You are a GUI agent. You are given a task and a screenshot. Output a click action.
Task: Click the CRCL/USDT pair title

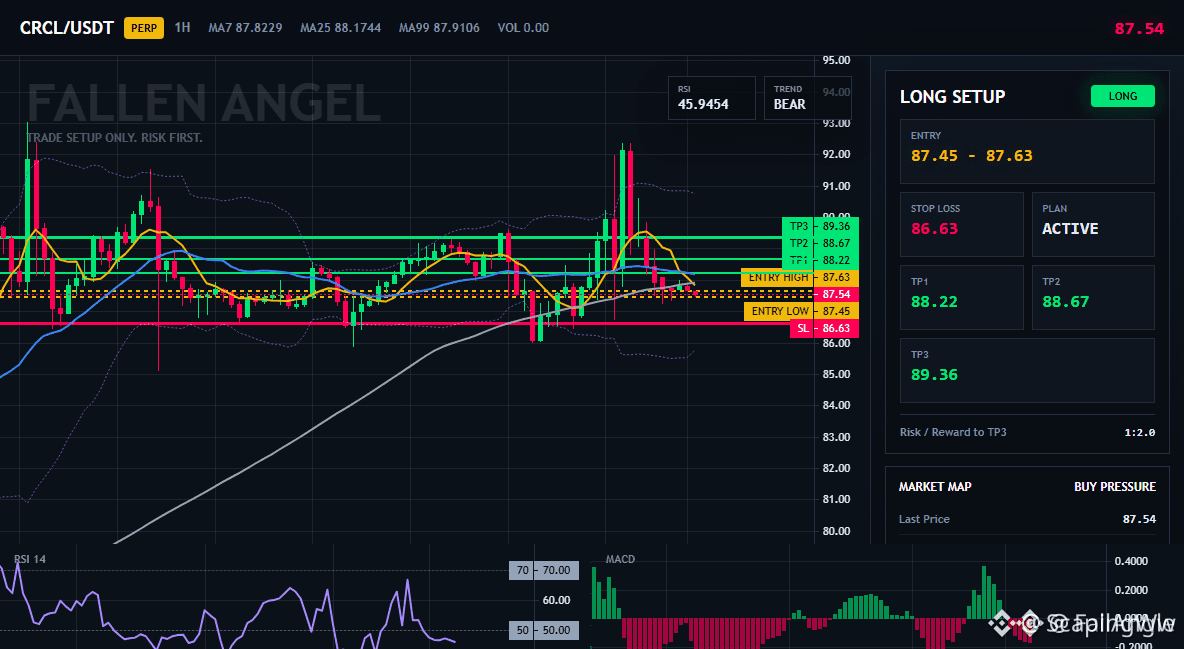66,28
